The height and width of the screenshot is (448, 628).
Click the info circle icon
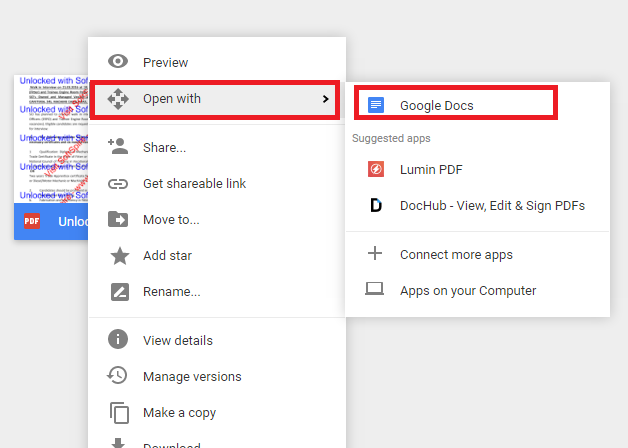[118, 340]
